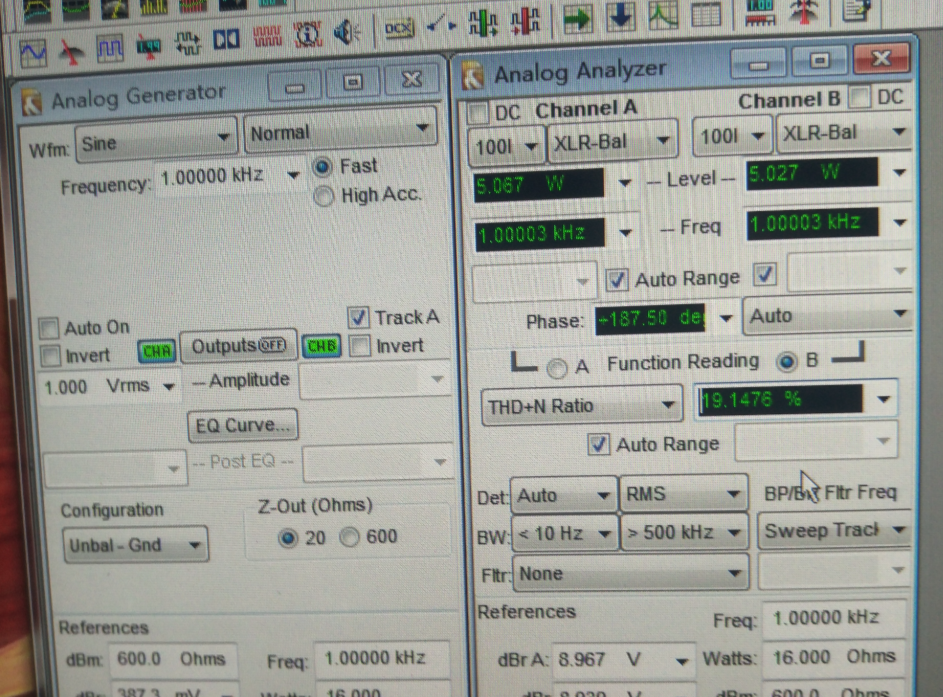
Task: Open the Fltr None filter dropdown
Action: coord(630,573)
